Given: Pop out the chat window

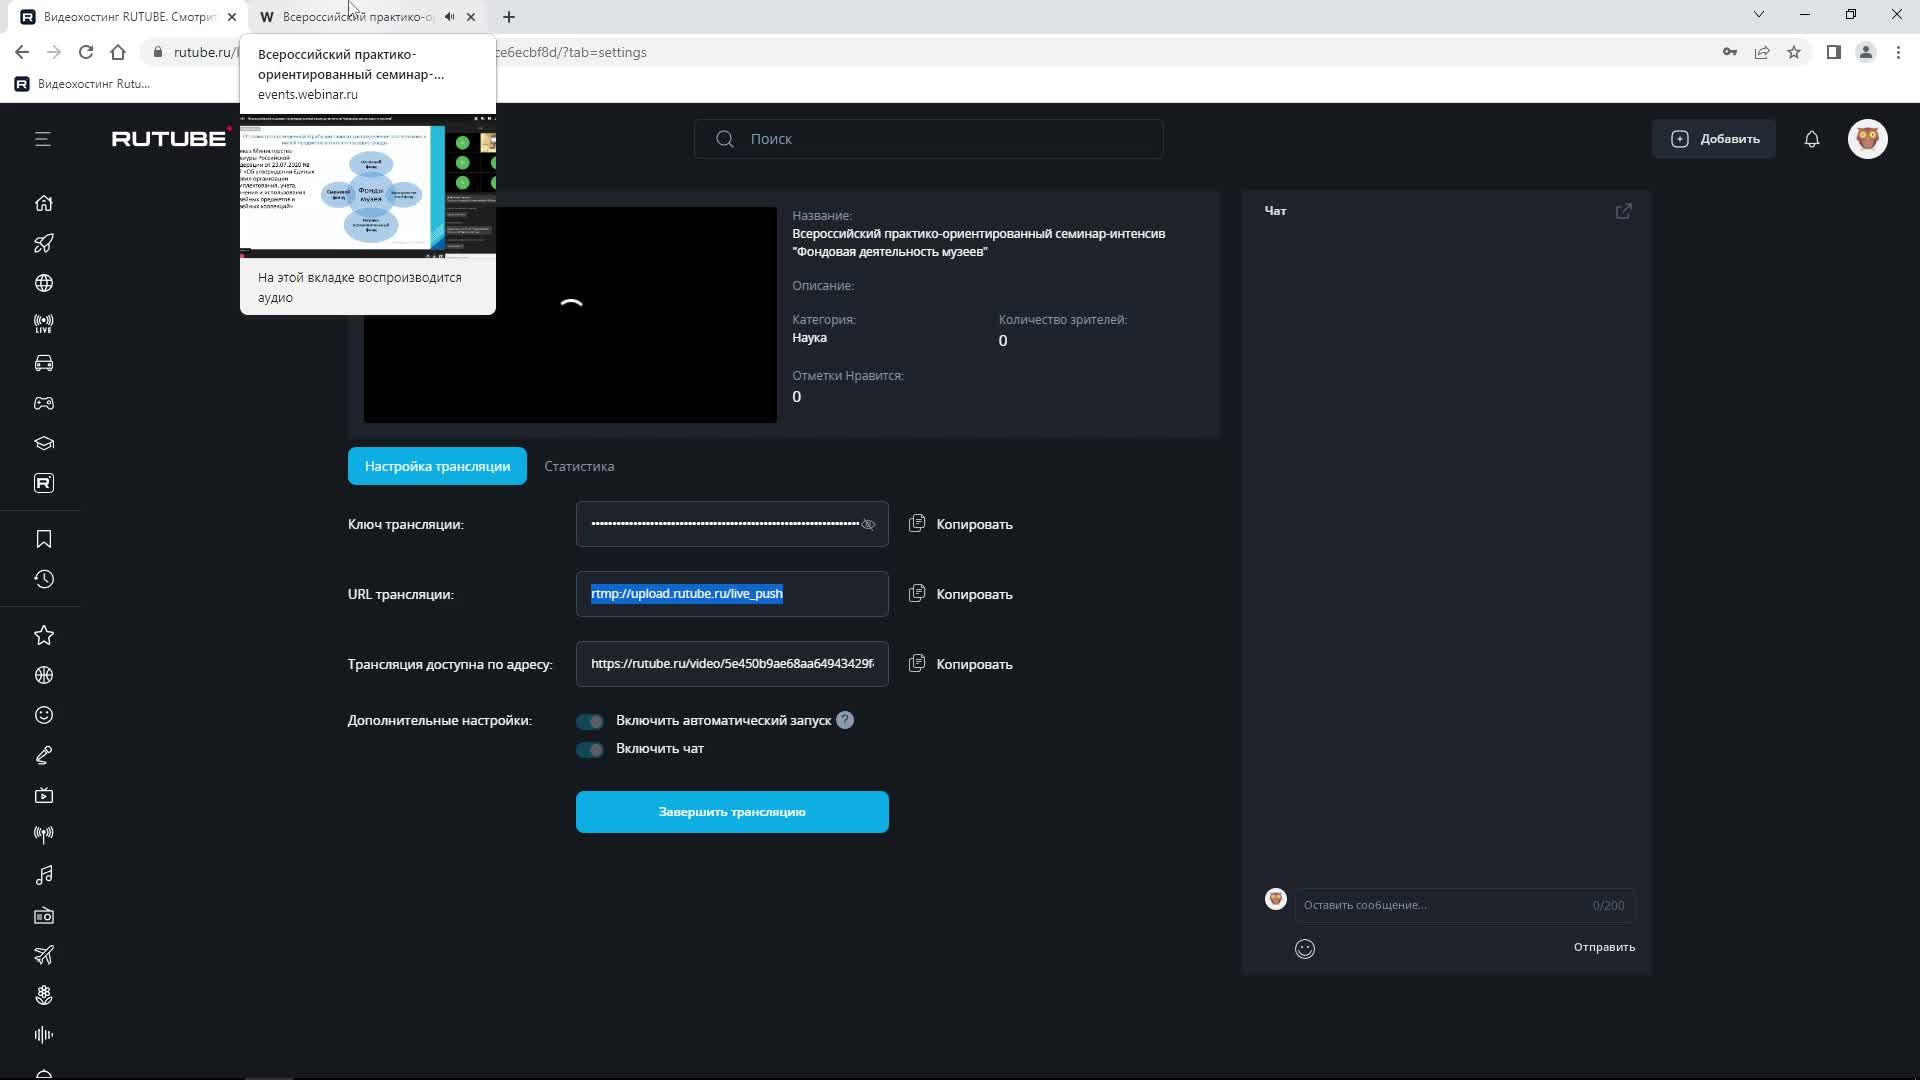Looking at the screenshot, I should 1623,211.
